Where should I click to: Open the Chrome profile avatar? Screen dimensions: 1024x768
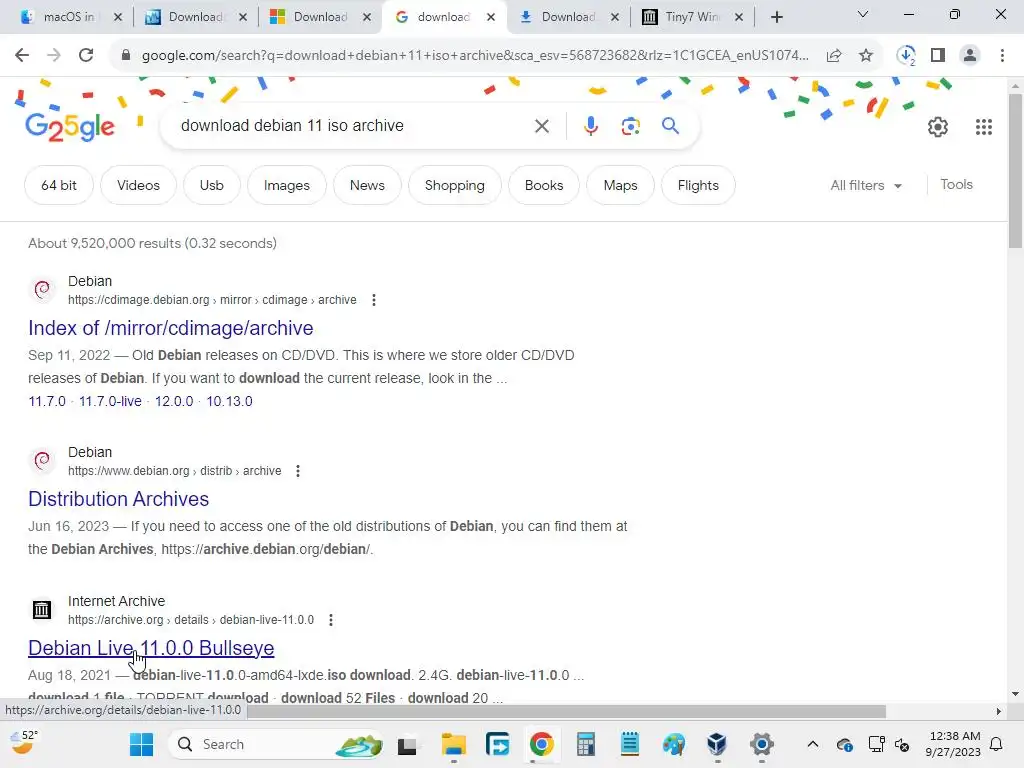click(970, 56)
